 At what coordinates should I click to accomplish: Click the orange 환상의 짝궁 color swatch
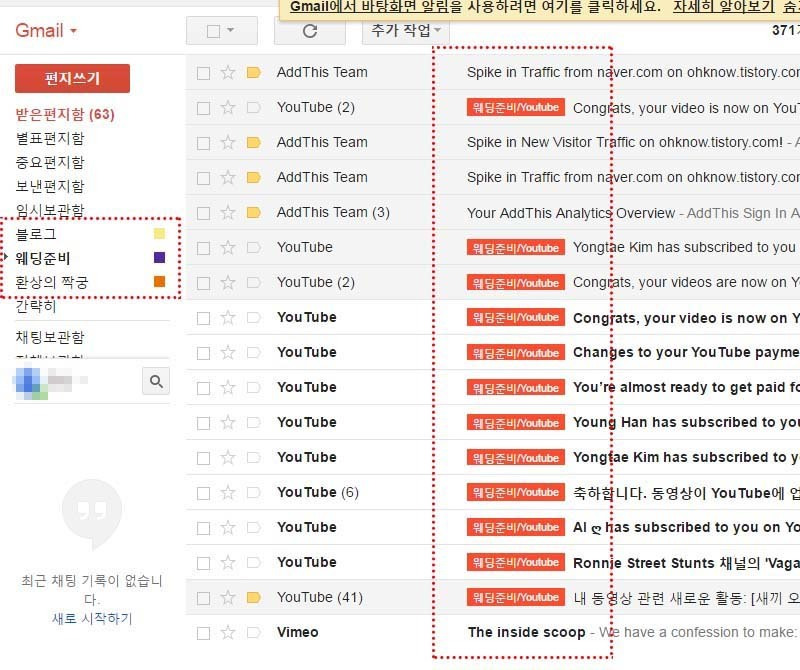tap(160, 281)
